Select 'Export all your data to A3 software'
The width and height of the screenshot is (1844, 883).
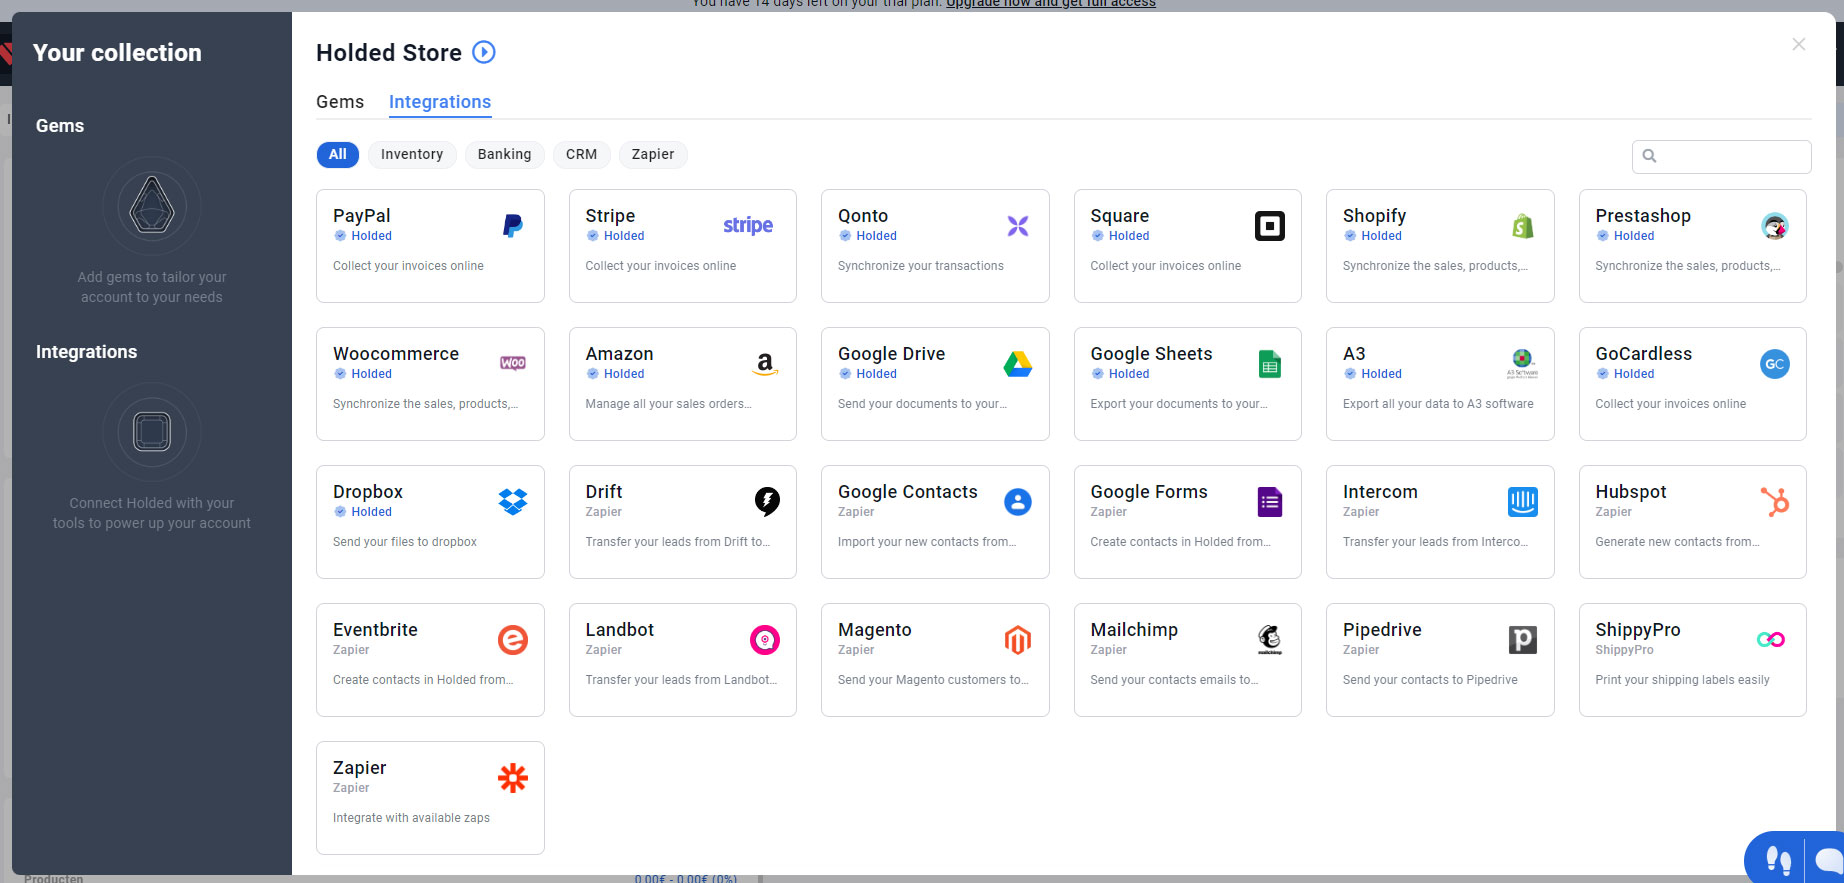pos(1438,404)
